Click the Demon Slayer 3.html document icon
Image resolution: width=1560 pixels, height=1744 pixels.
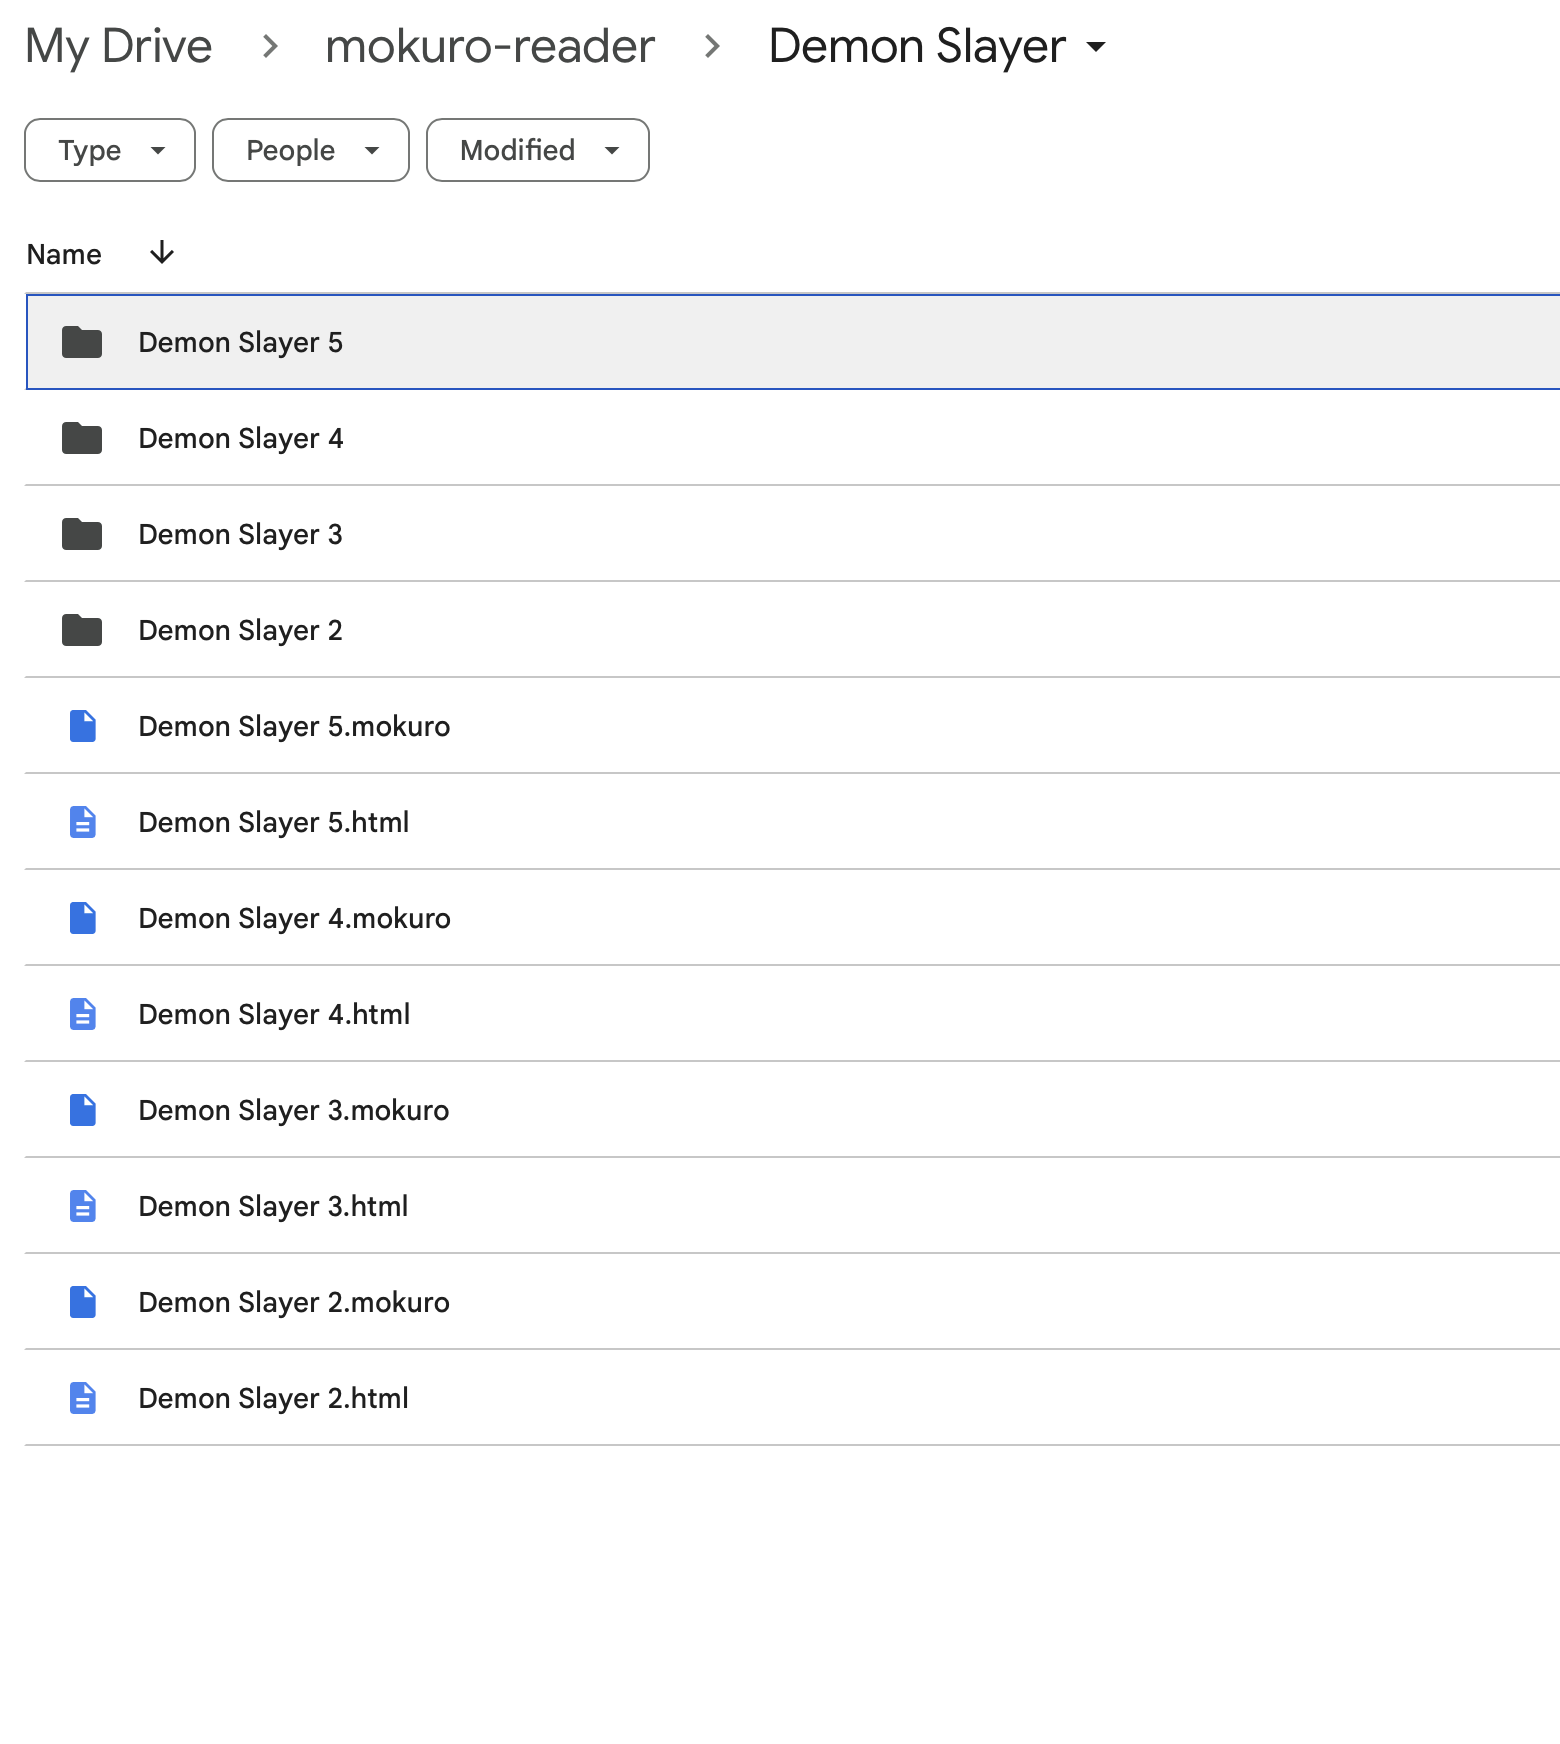pos(83,1206)
